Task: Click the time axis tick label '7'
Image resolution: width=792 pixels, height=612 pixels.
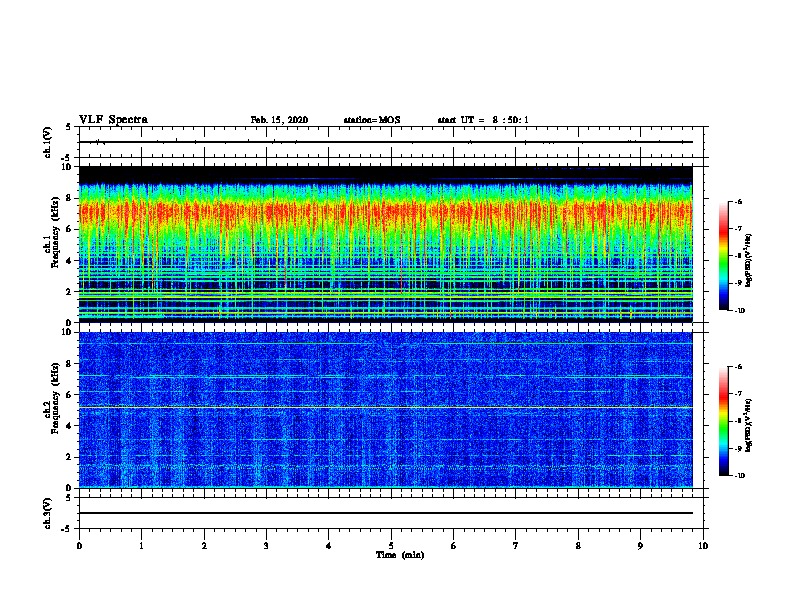Action: [x=516, y=546]
